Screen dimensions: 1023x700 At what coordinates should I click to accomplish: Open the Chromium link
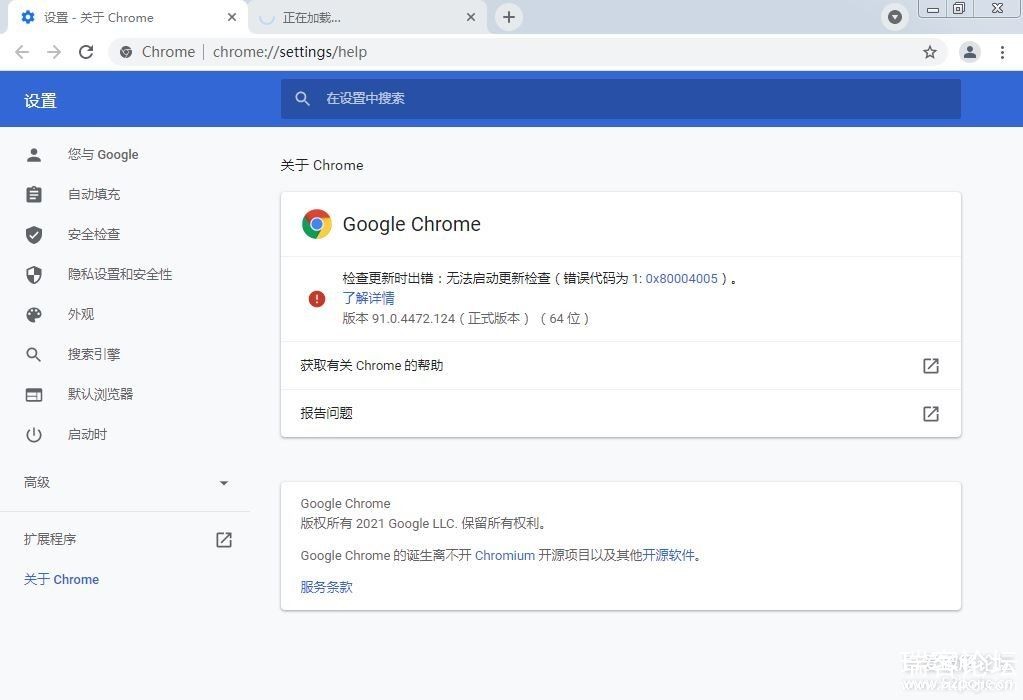coord(505,555)
